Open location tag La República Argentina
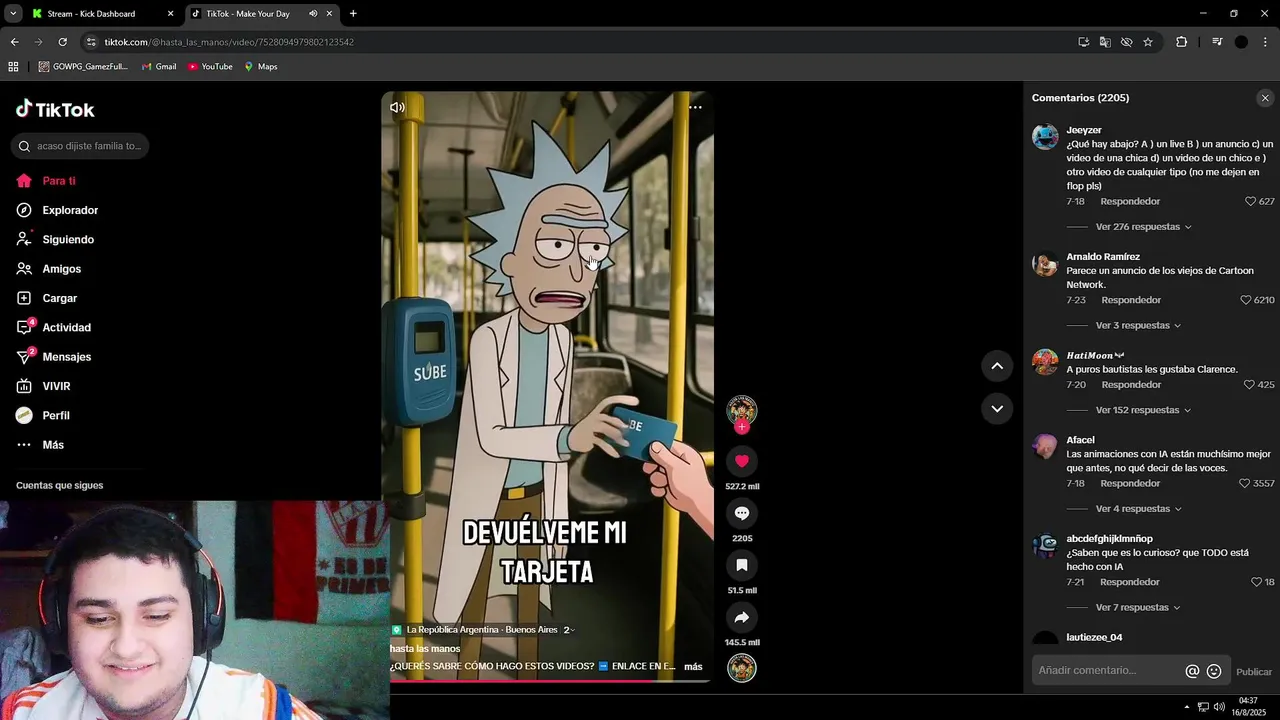The height and width of the screenshot is (720, 1280). coord(482,630)
